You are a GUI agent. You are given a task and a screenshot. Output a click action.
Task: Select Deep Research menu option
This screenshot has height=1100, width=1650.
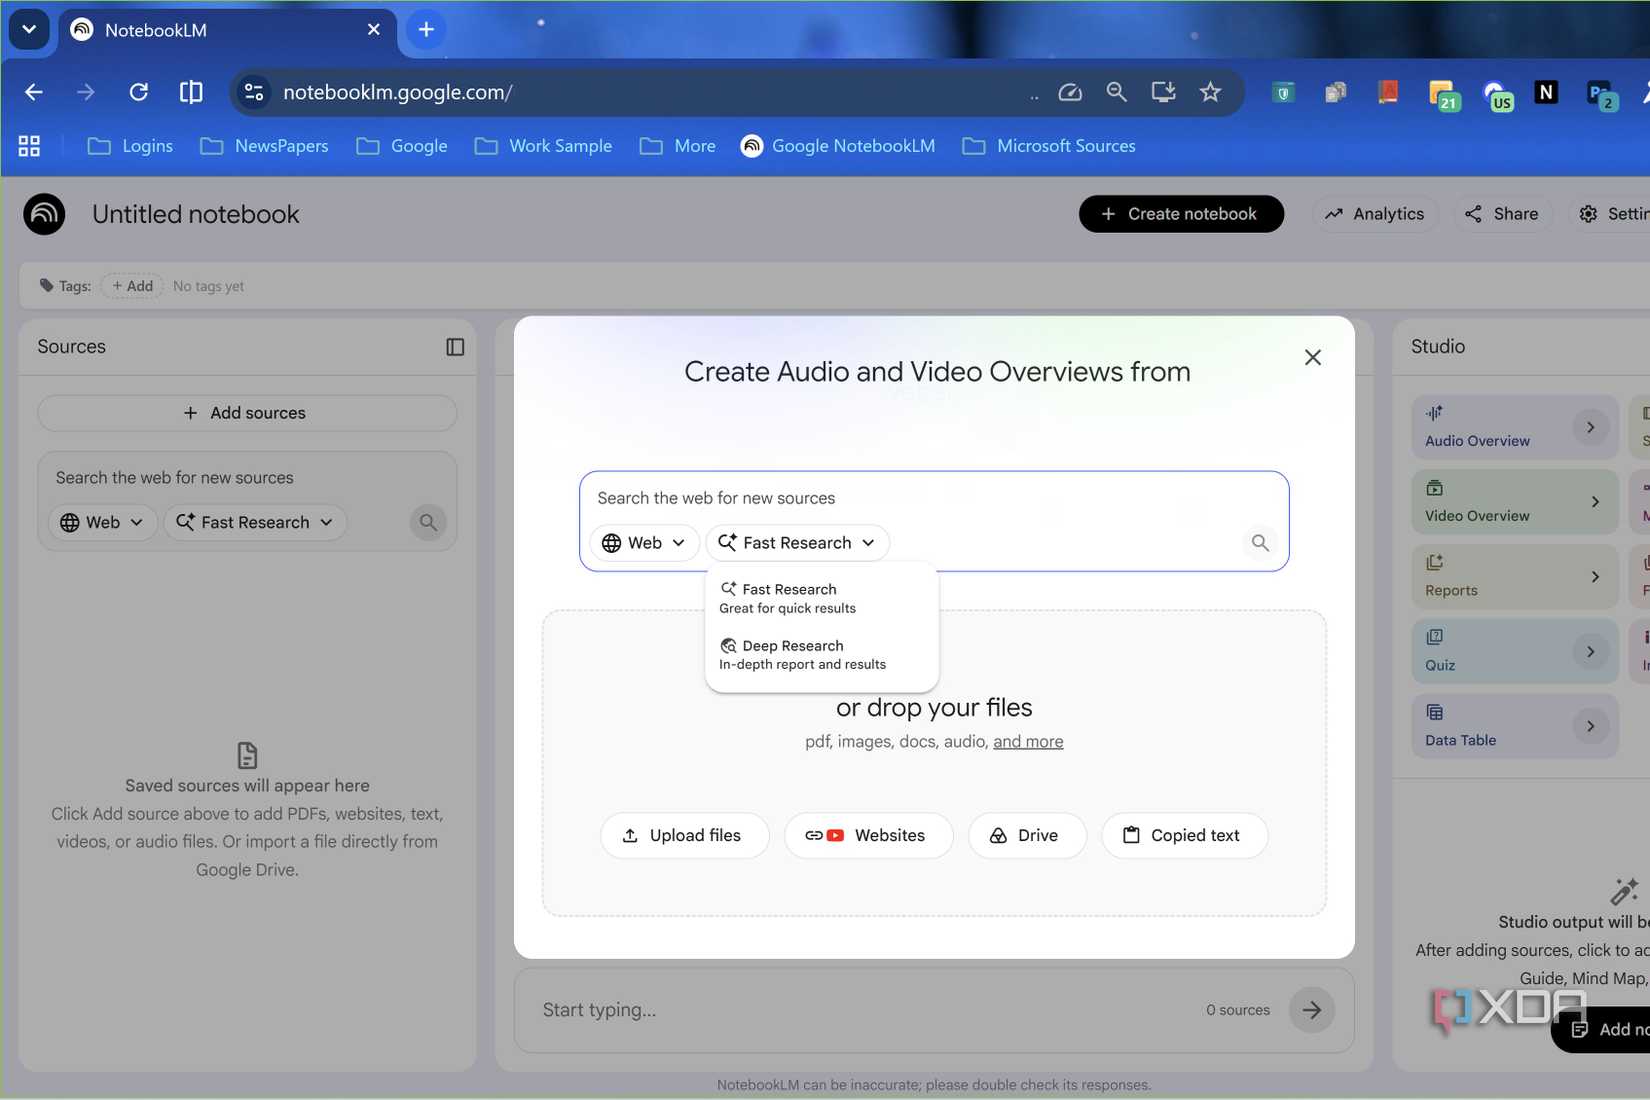[x=821, y=654]
